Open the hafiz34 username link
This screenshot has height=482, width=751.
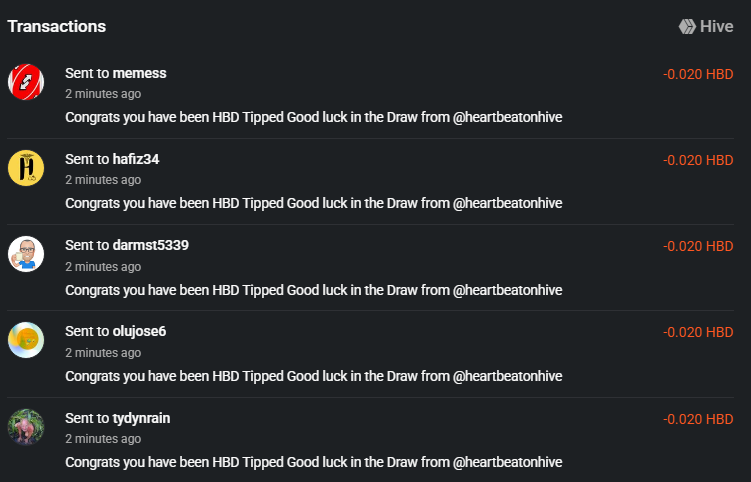click(136, 159)
